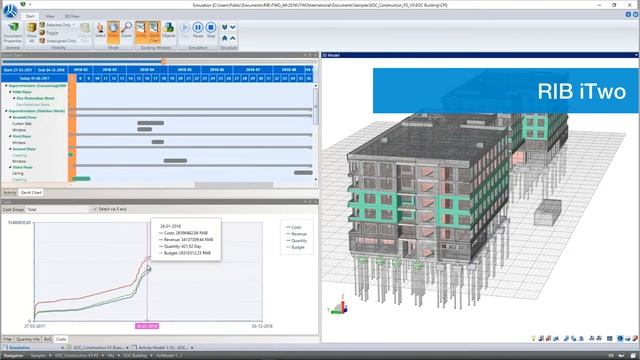The width and height of the screenshot is (640, 360).
Task: Click the simulation Play button
Action: [x=184, y=30]
